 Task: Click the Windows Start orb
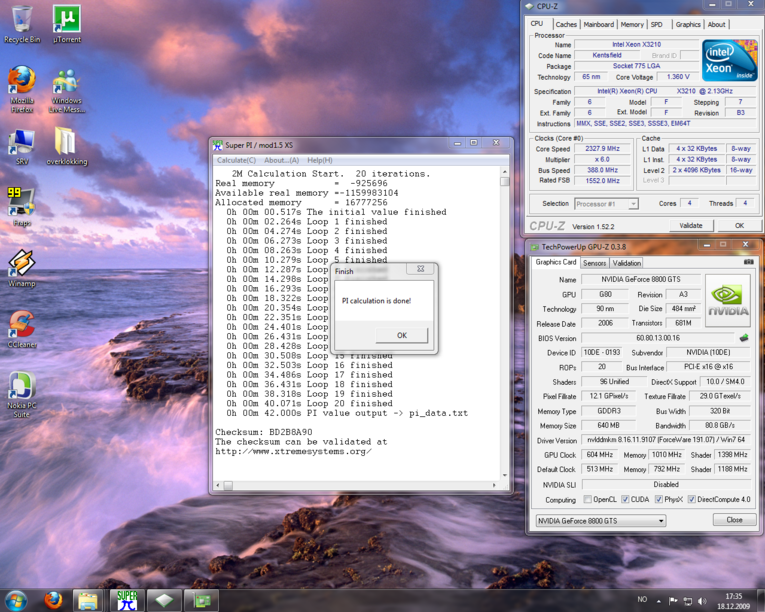16,600
